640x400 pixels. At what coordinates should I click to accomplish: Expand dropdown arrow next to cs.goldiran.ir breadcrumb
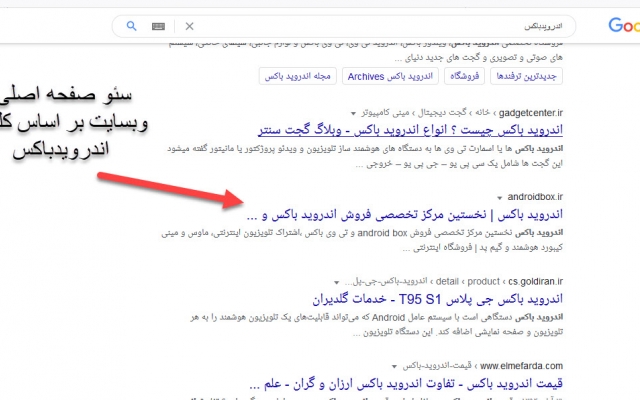[x=337, y=282]
